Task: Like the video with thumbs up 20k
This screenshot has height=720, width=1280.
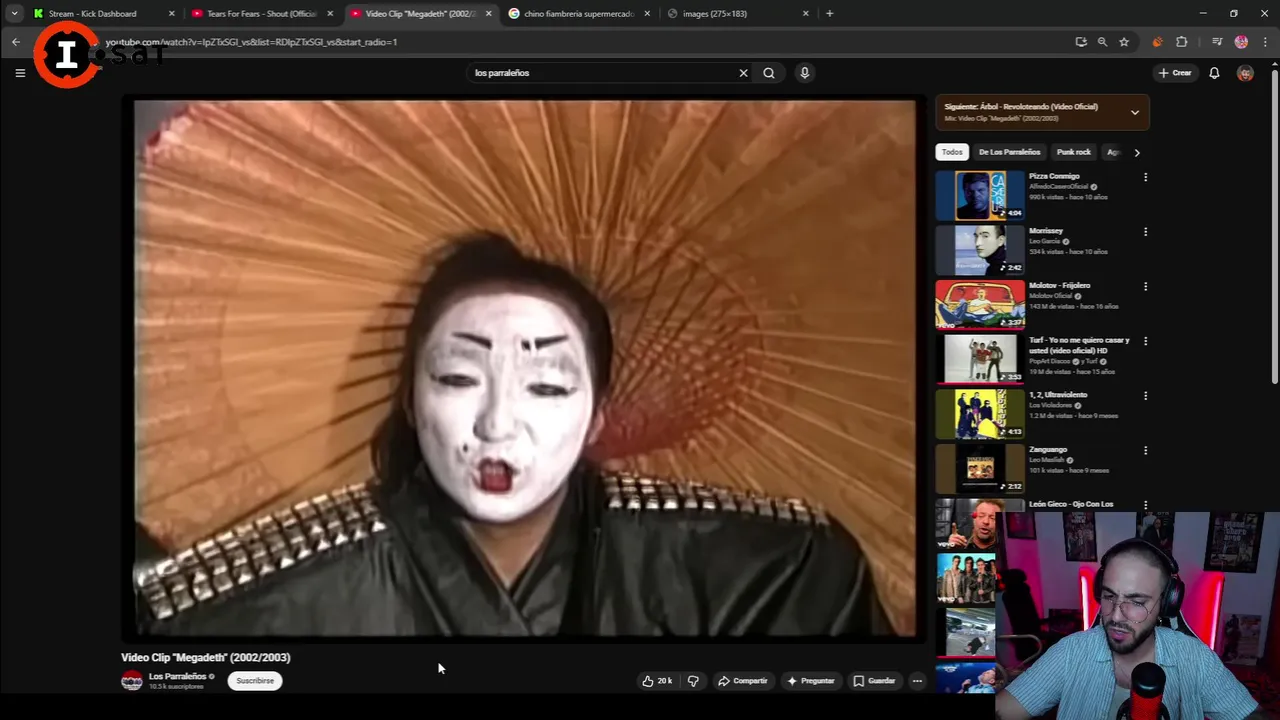Action: pyautogui.click(x=657, y=681)
